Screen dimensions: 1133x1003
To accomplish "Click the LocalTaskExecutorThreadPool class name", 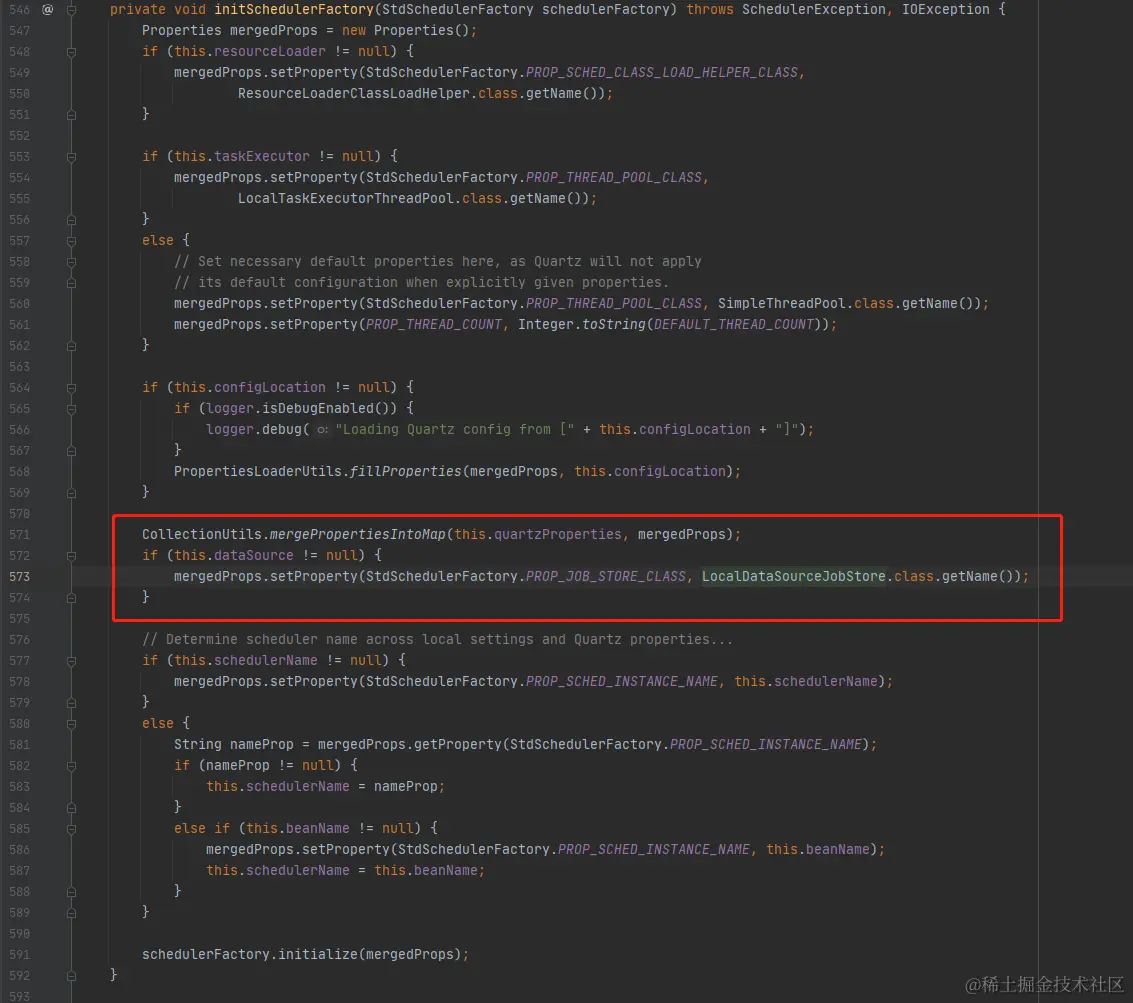I will tap(345, 198).
